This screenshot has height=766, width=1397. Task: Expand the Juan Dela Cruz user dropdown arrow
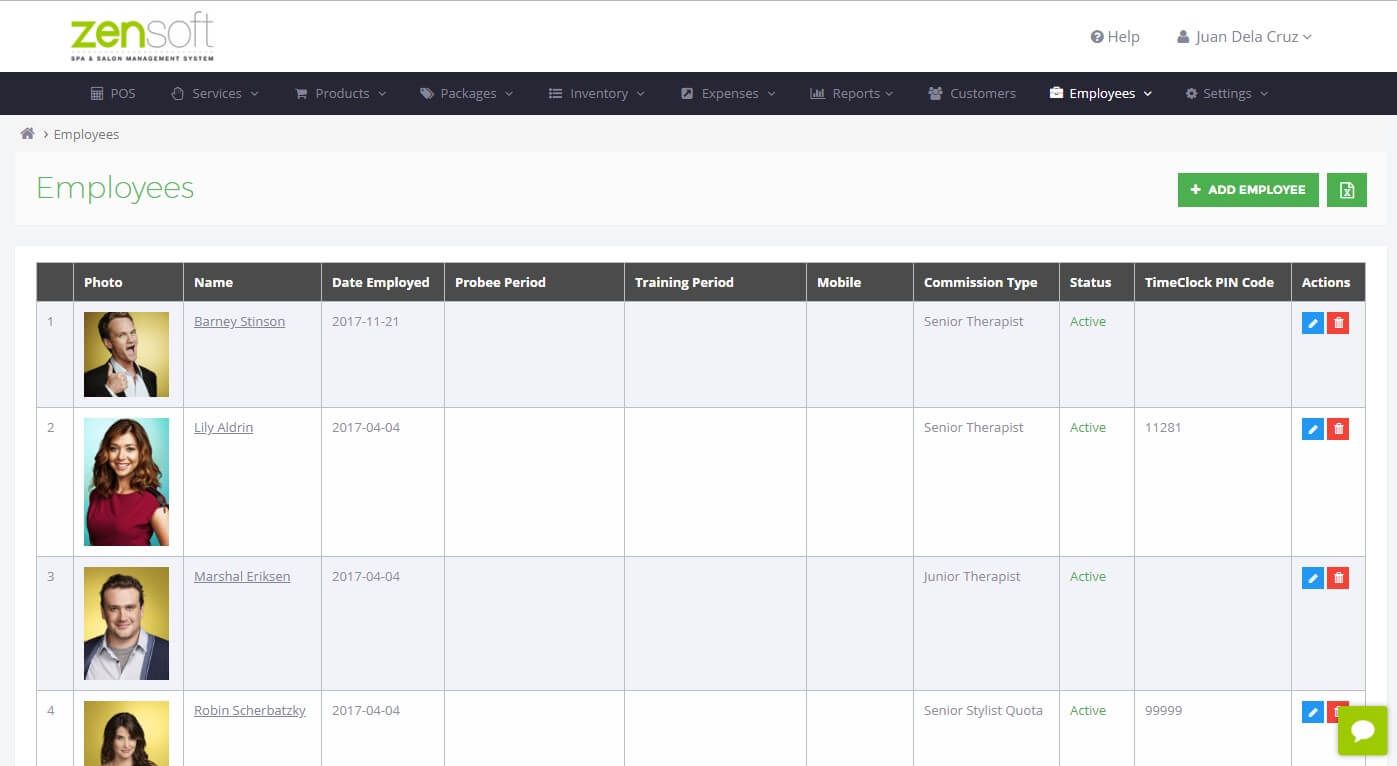1307,37
